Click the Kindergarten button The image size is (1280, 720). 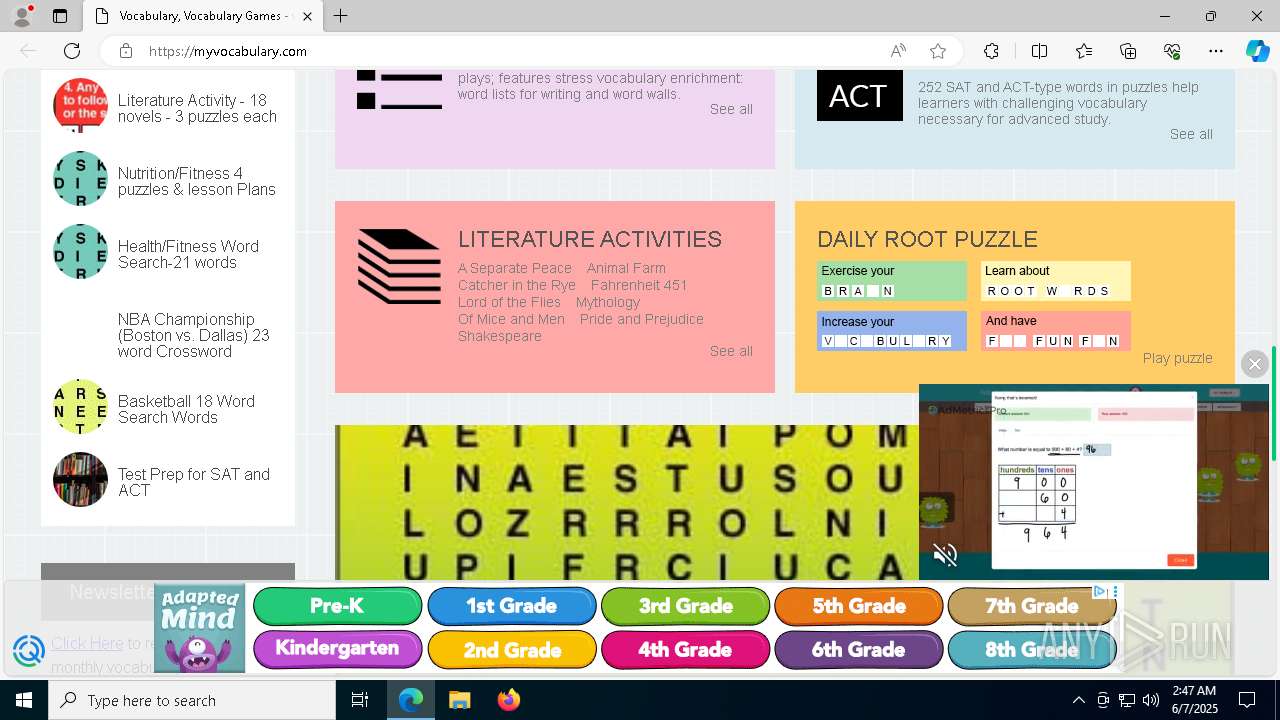point(338,649)
